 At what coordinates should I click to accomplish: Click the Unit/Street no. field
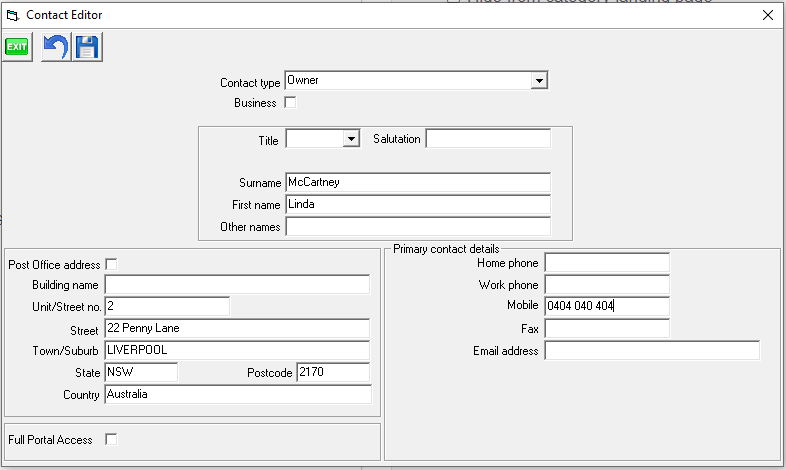(167, 306)
